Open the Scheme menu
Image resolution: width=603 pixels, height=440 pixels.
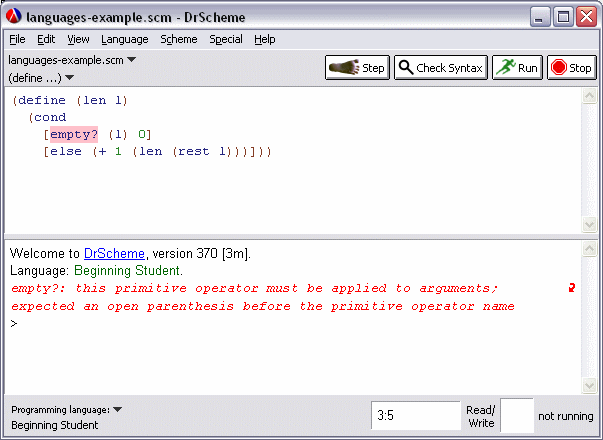(179, 39)
